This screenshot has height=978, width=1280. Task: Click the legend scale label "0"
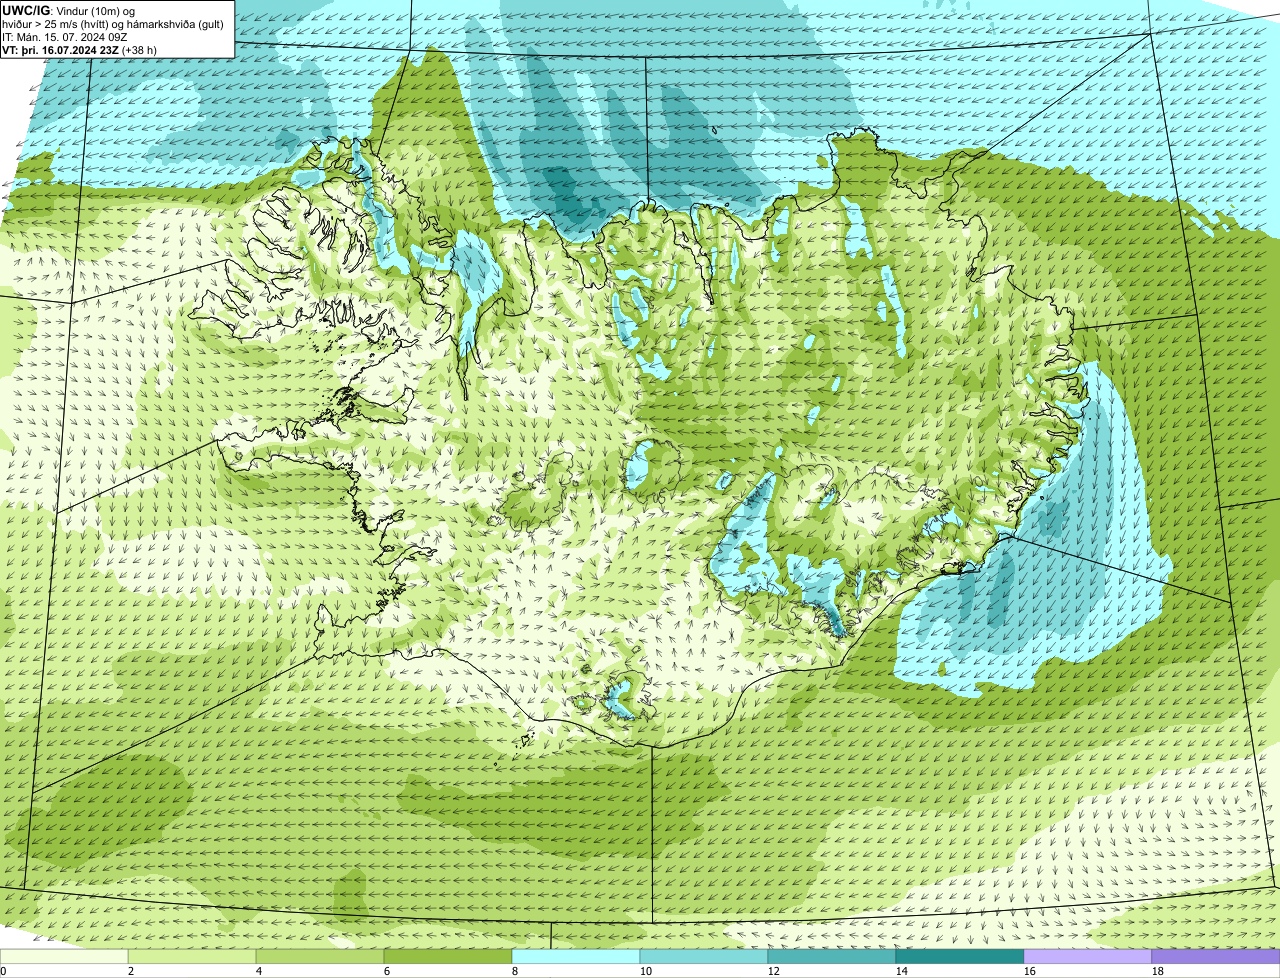pos(4,971)
